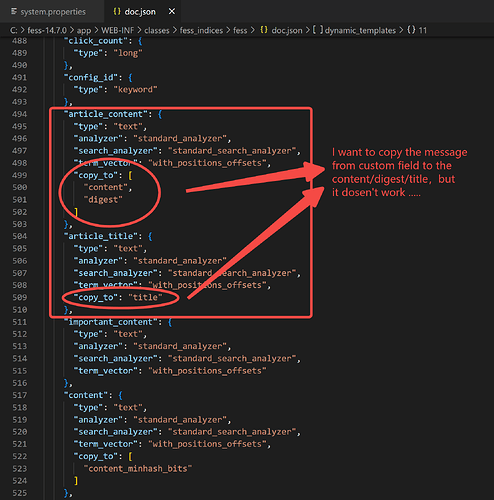Click "standard_search_analyzer" value on line 514

[232, 359]
